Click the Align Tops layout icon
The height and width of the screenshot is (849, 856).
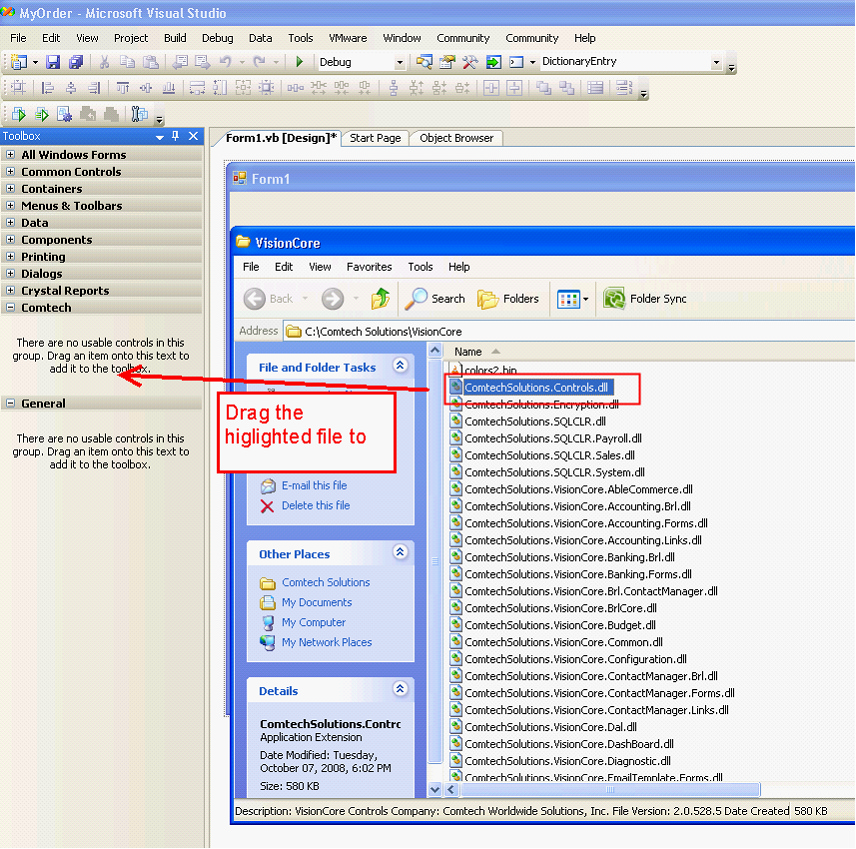(122, 88)
